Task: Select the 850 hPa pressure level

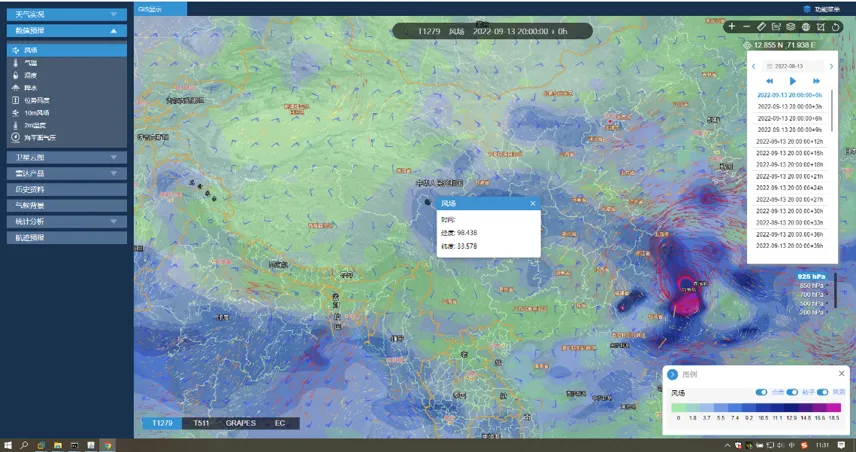Action: pyautogui.click(x=811, y=285)
